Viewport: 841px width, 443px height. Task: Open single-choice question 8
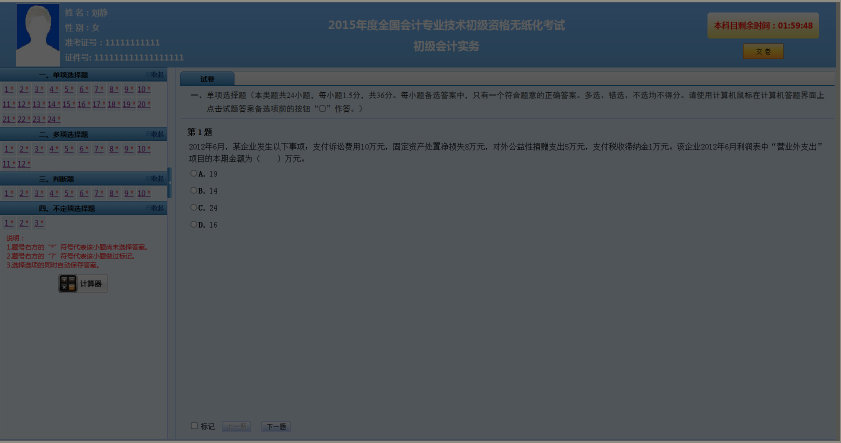click(x=114, y=90)
